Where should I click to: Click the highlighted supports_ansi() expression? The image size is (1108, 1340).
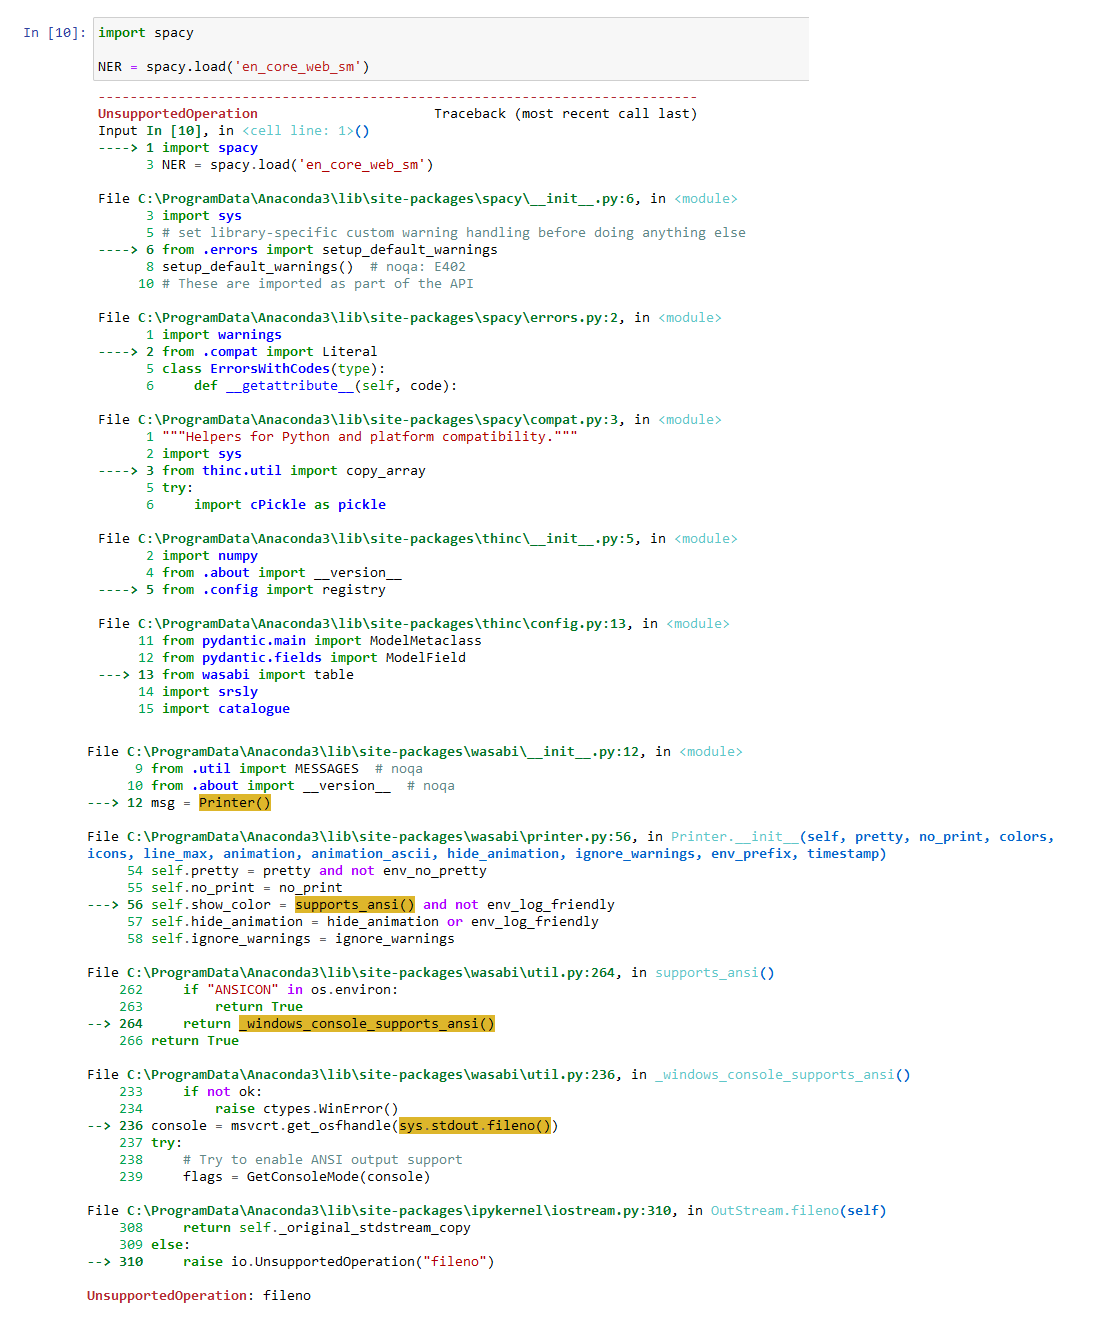355,904
